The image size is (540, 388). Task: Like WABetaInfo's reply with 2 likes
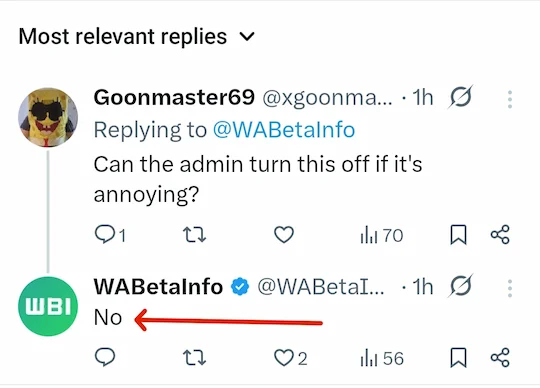coord(290,358)
